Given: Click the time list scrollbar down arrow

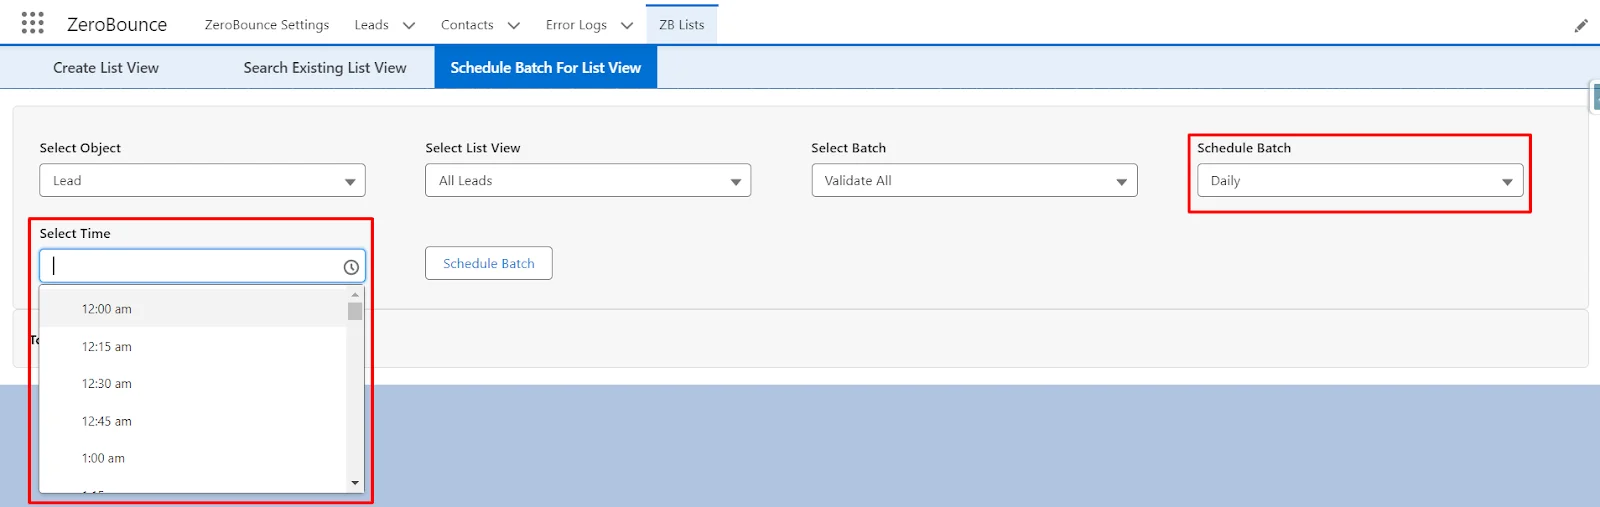Looking at the screenshot, I should 355,483.
